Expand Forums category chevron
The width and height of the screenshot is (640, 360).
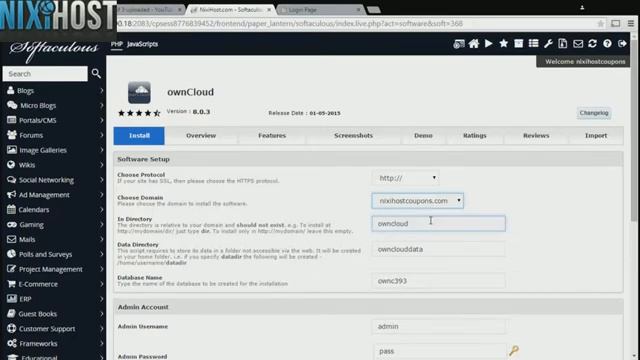101,135
